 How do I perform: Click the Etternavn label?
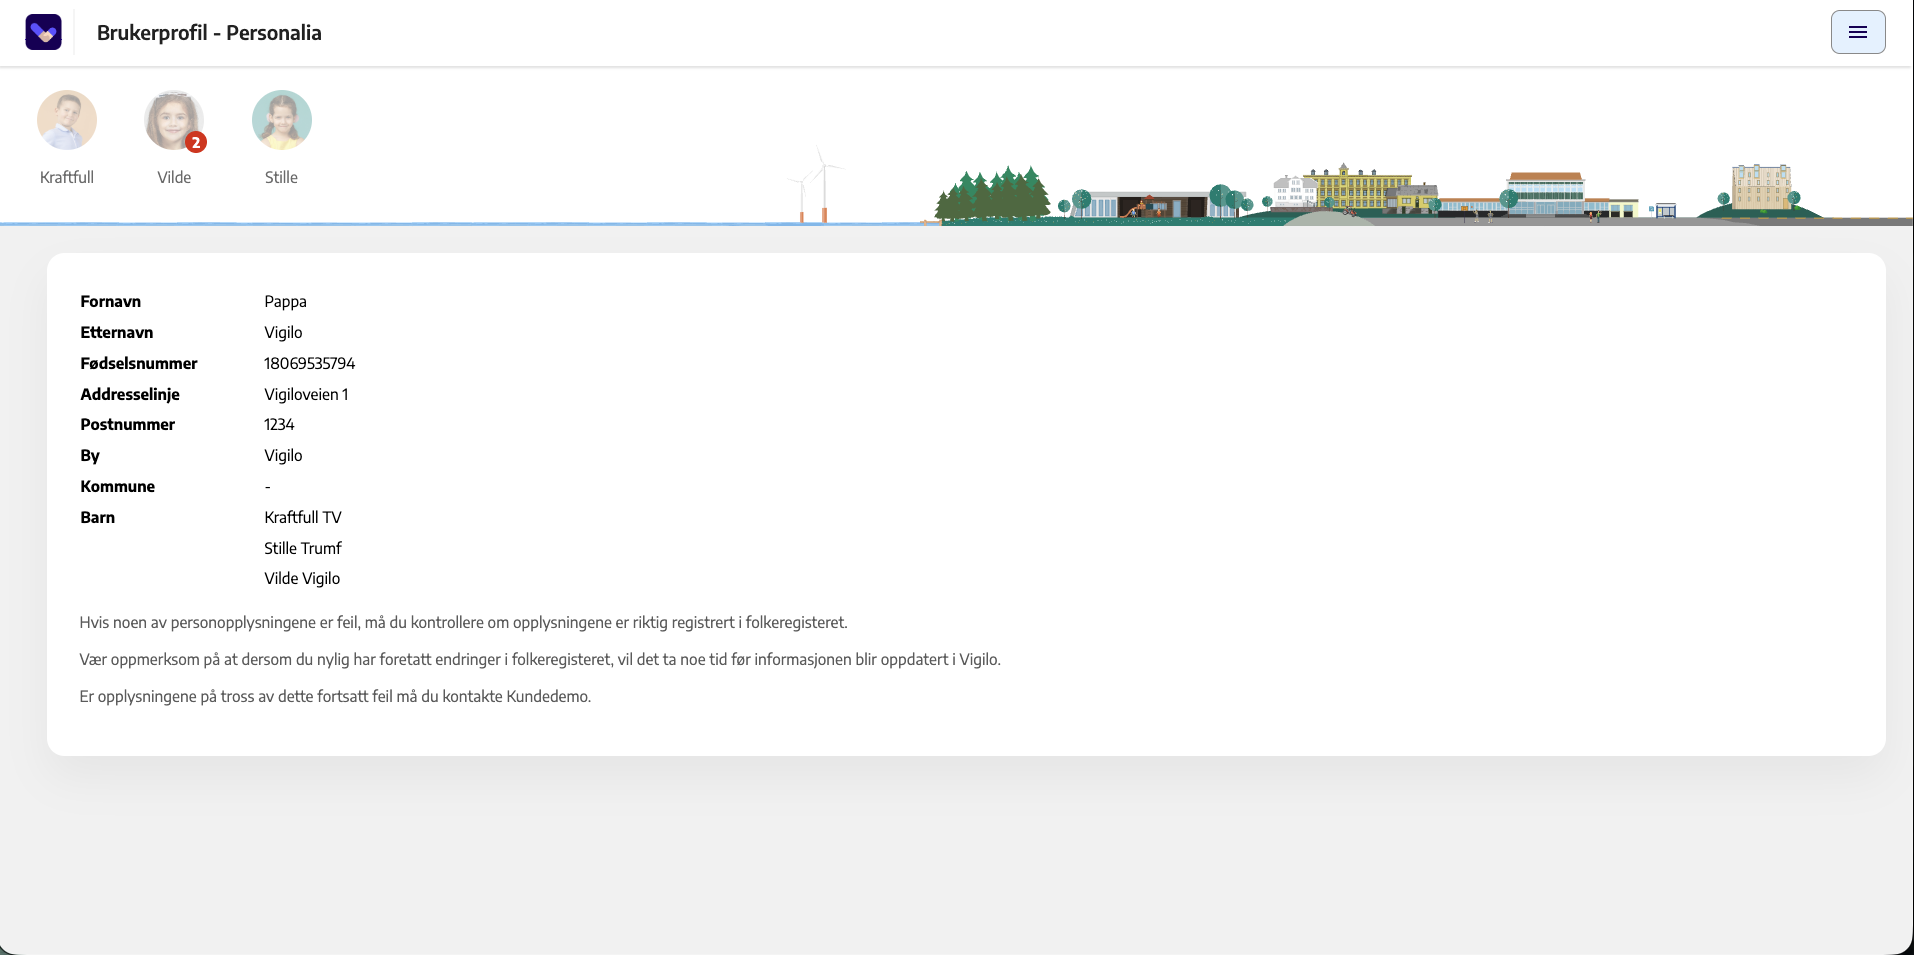click(x=117, y=332)
